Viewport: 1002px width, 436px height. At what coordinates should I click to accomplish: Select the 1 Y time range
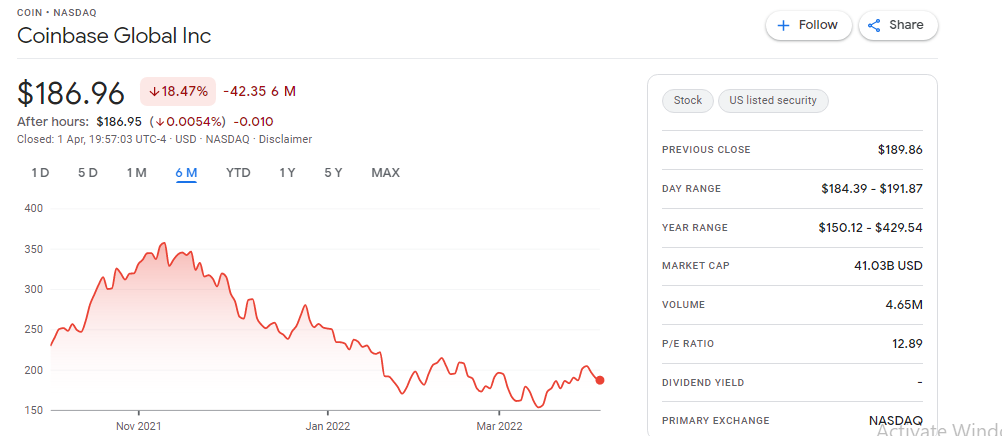(x=287, y=173)
